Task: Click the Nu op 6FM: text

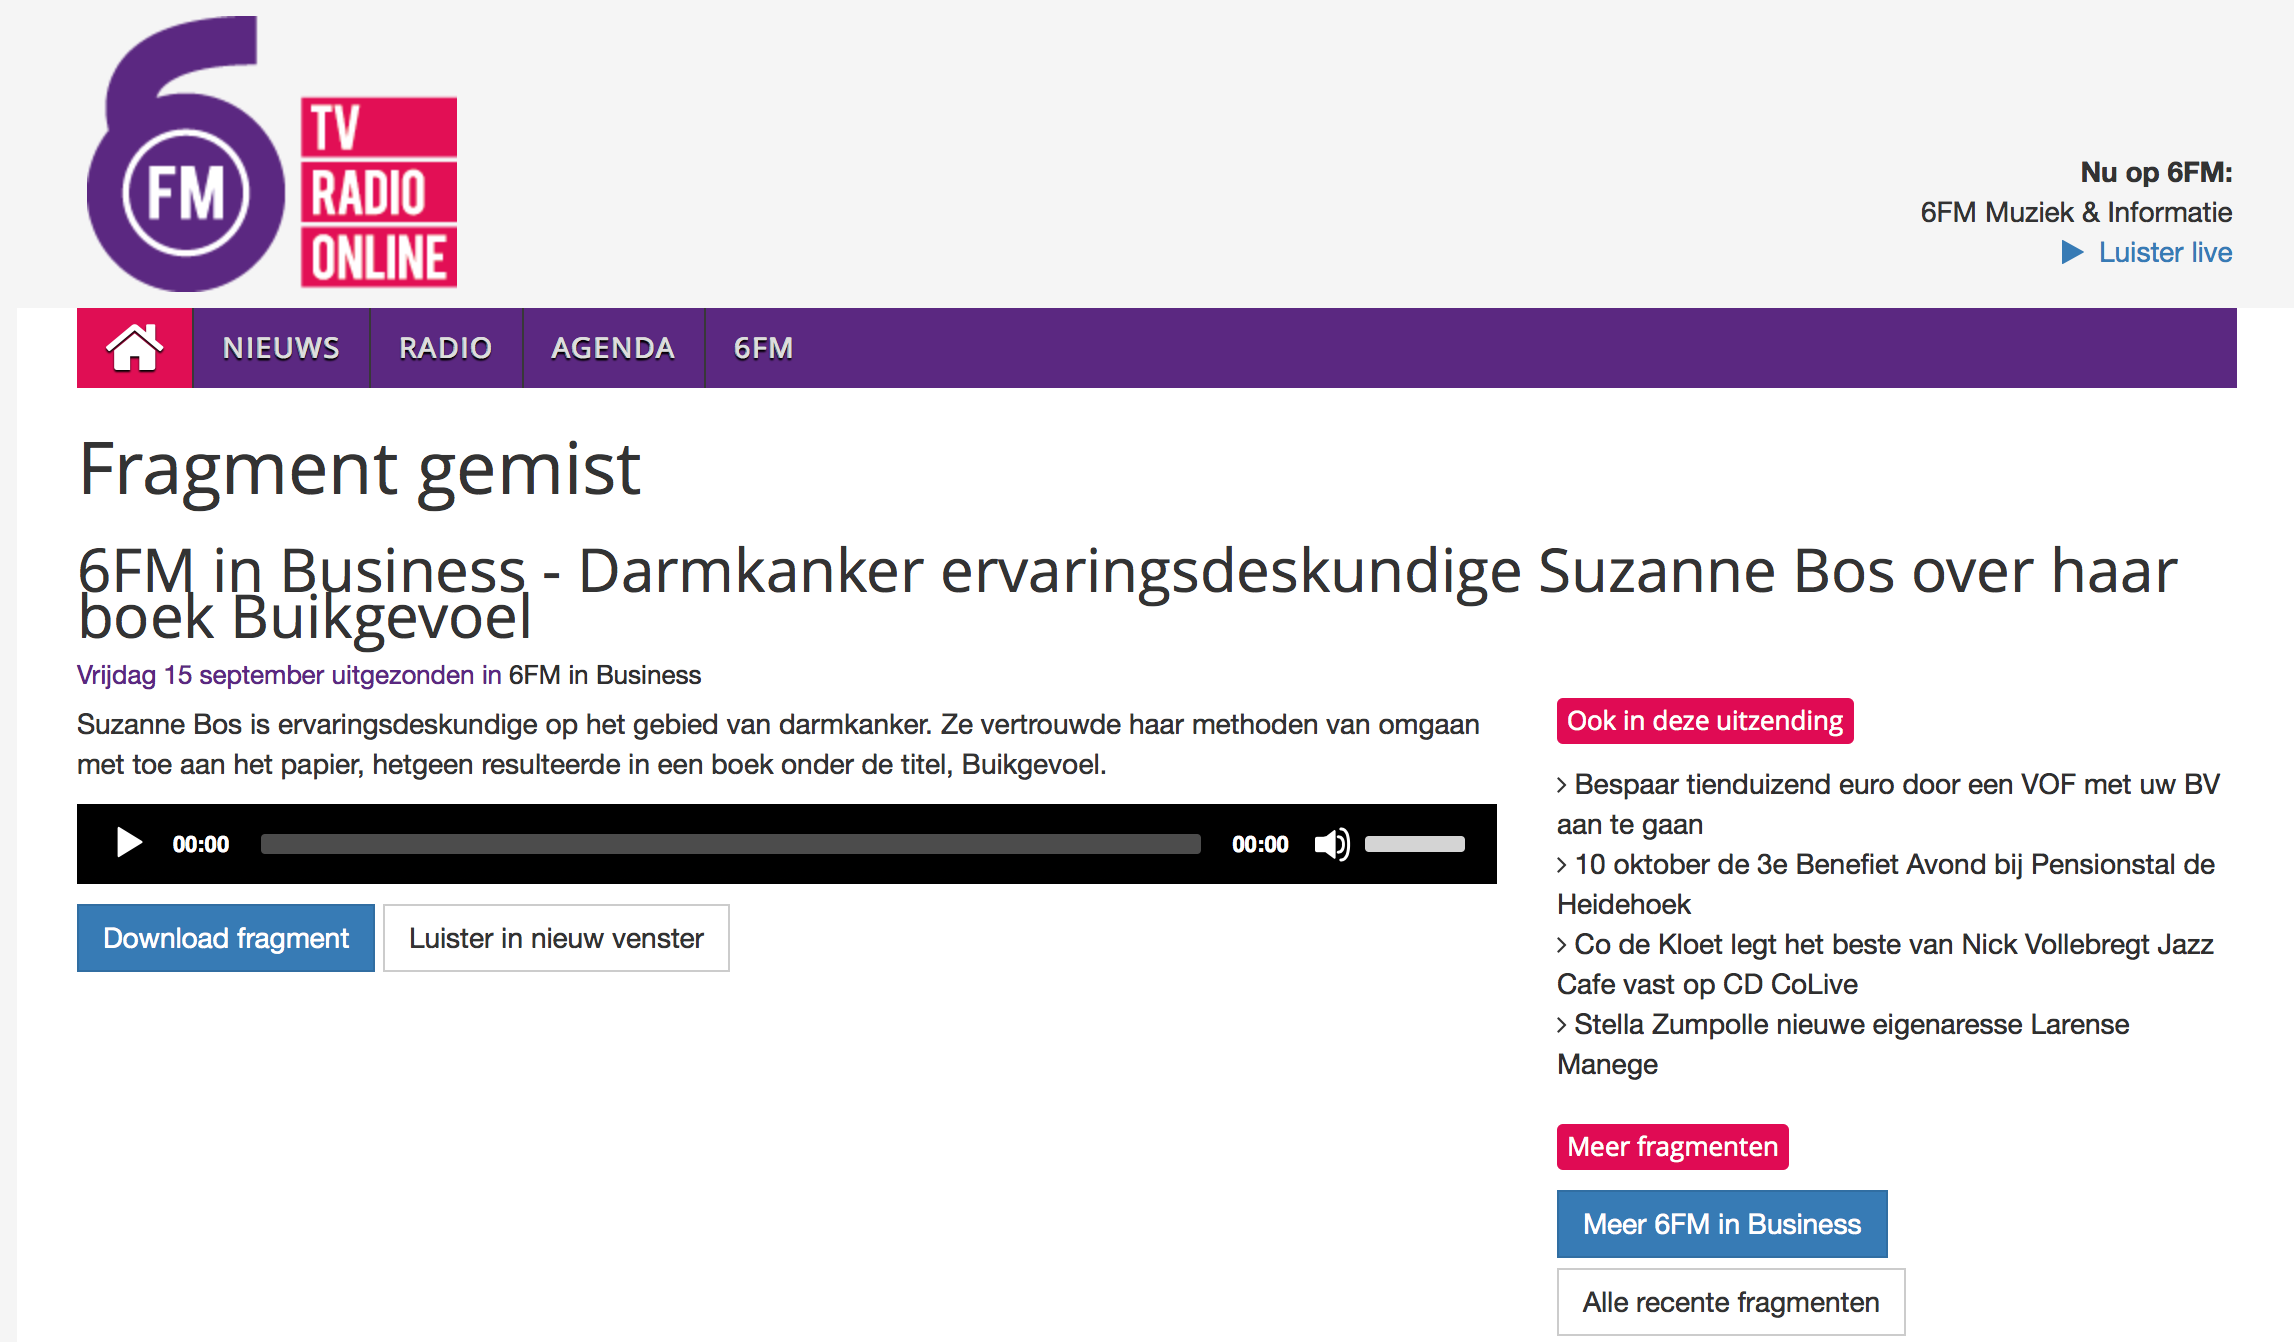Action: (x=2156, y=172)
